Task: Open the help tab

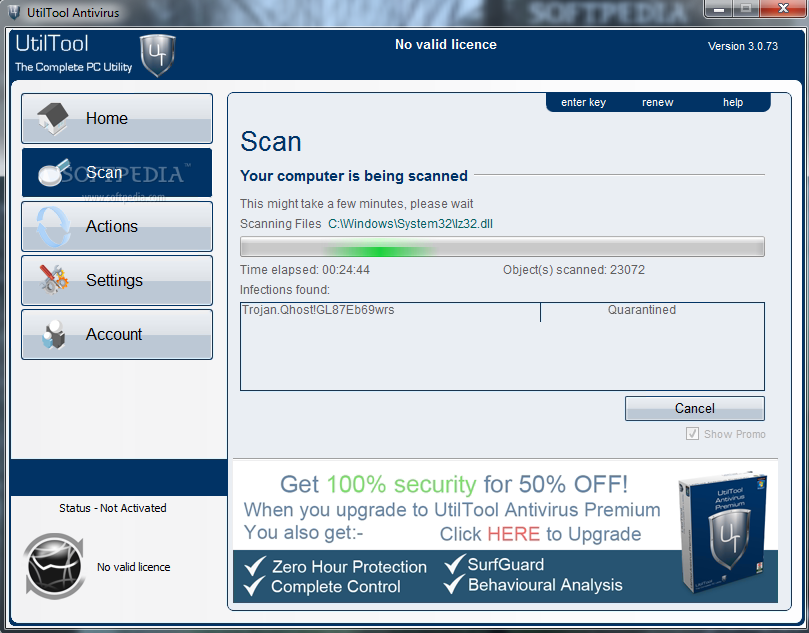Action: tap(733, 102)
